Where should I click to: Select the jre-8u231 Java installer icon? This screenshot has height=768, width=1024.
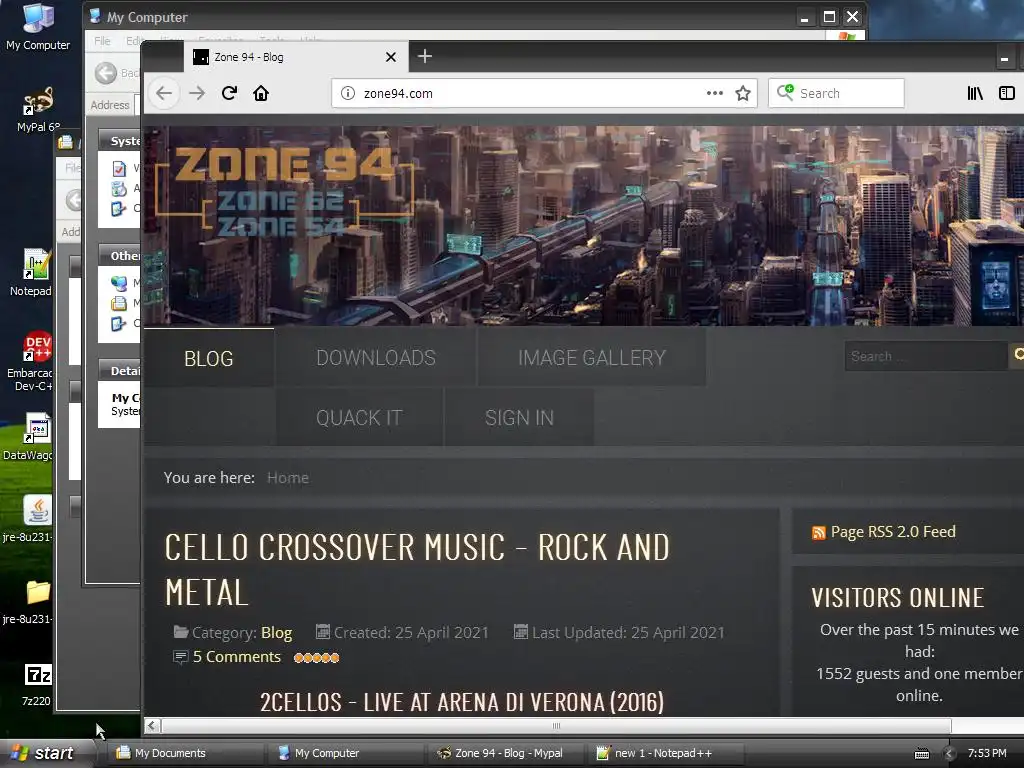31,519
